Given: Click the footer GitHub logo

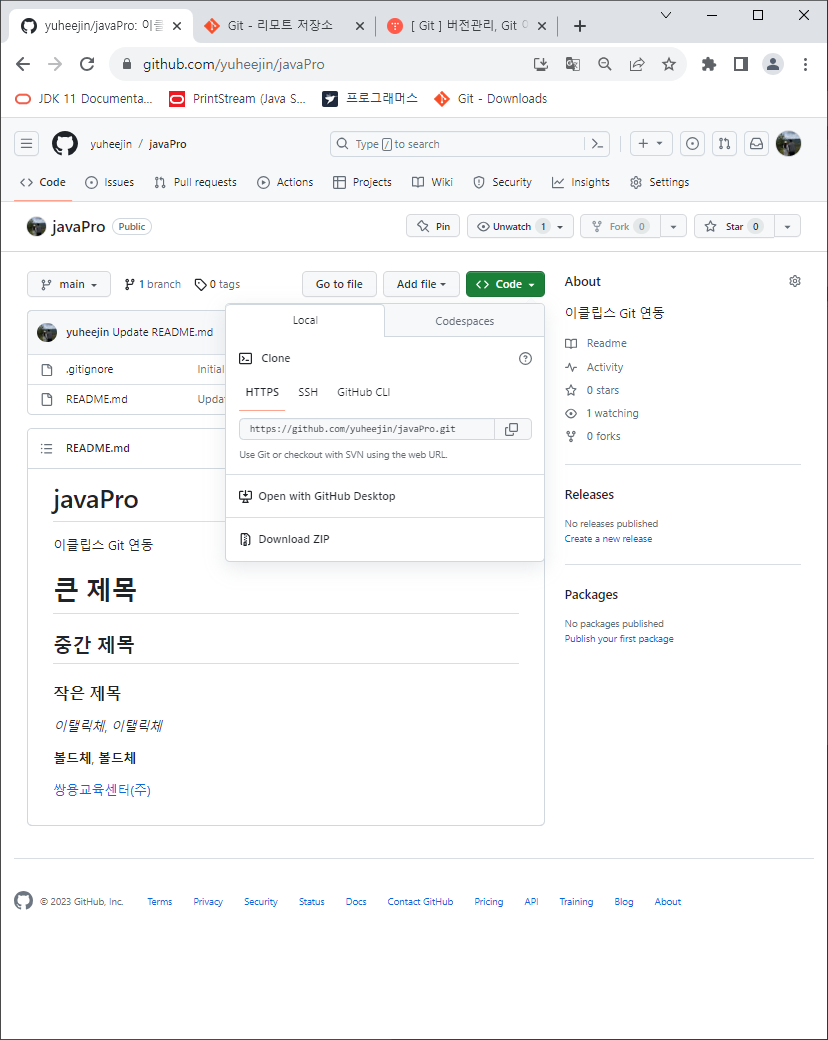Looking at the screenshot, I should [23, 901].
